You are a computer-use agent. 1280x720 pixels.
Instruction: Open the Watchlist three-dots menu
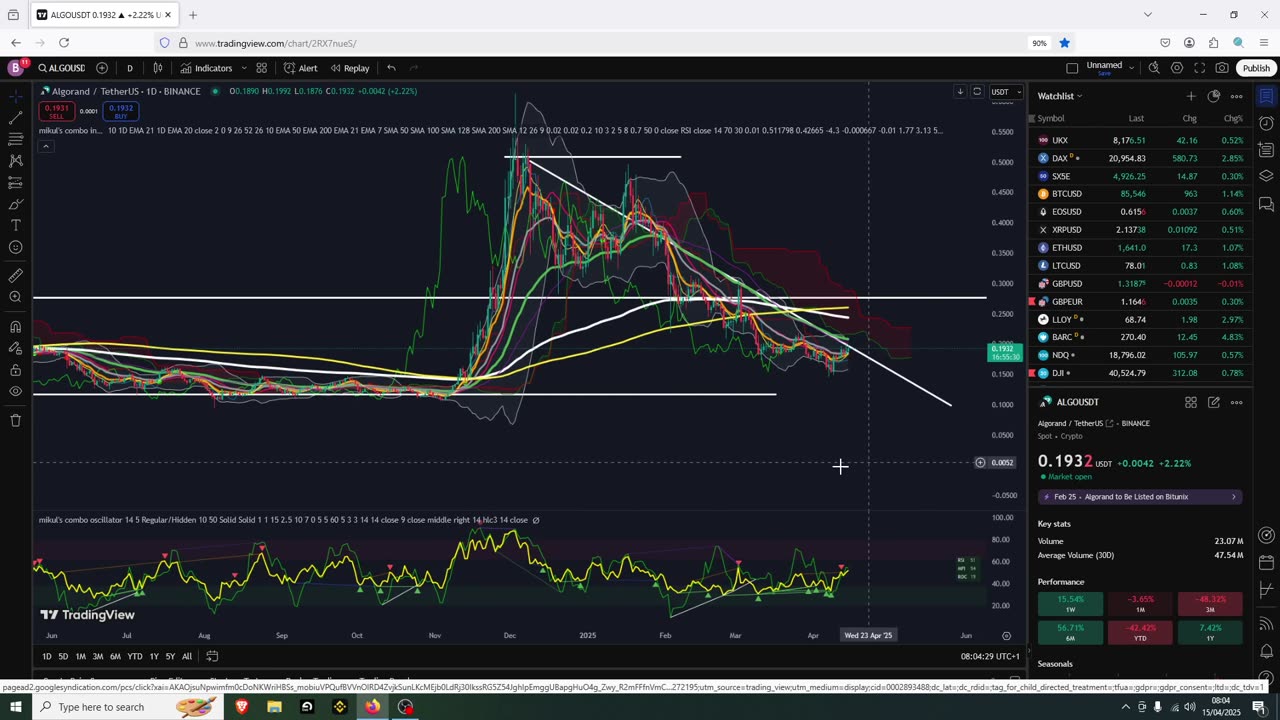coord(1236,96)
